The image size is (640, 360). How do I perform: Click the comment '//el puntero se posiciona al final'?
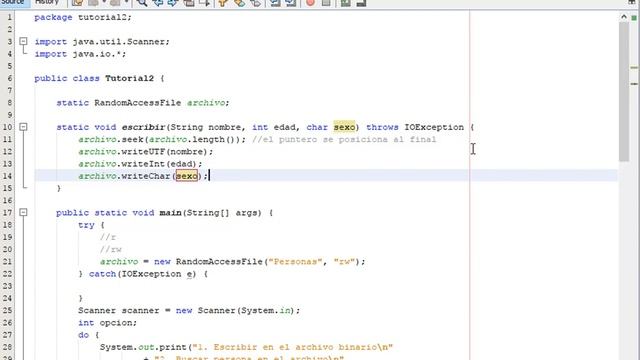(x=344, y=140)
